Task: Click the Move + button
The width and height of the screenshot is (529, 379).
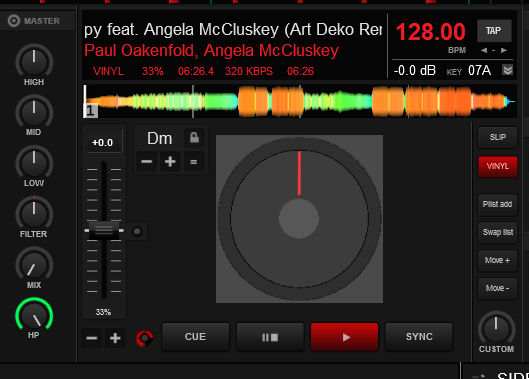Action: [498, 260]
